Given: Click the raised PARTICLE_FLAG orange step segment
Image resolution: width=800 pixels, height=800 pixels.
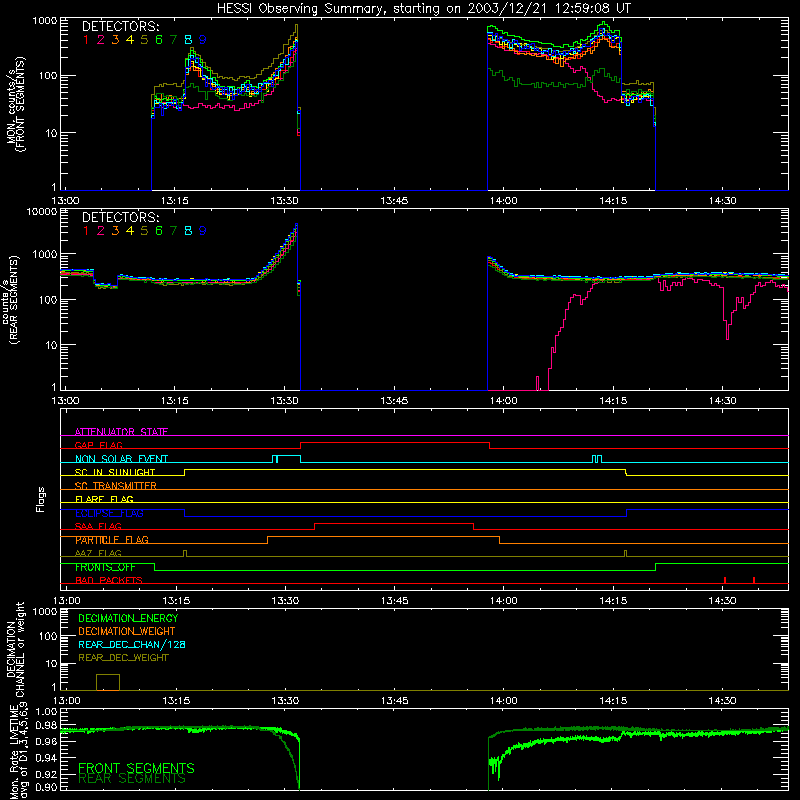Looking at the screenshot, I should pos(384,537).
